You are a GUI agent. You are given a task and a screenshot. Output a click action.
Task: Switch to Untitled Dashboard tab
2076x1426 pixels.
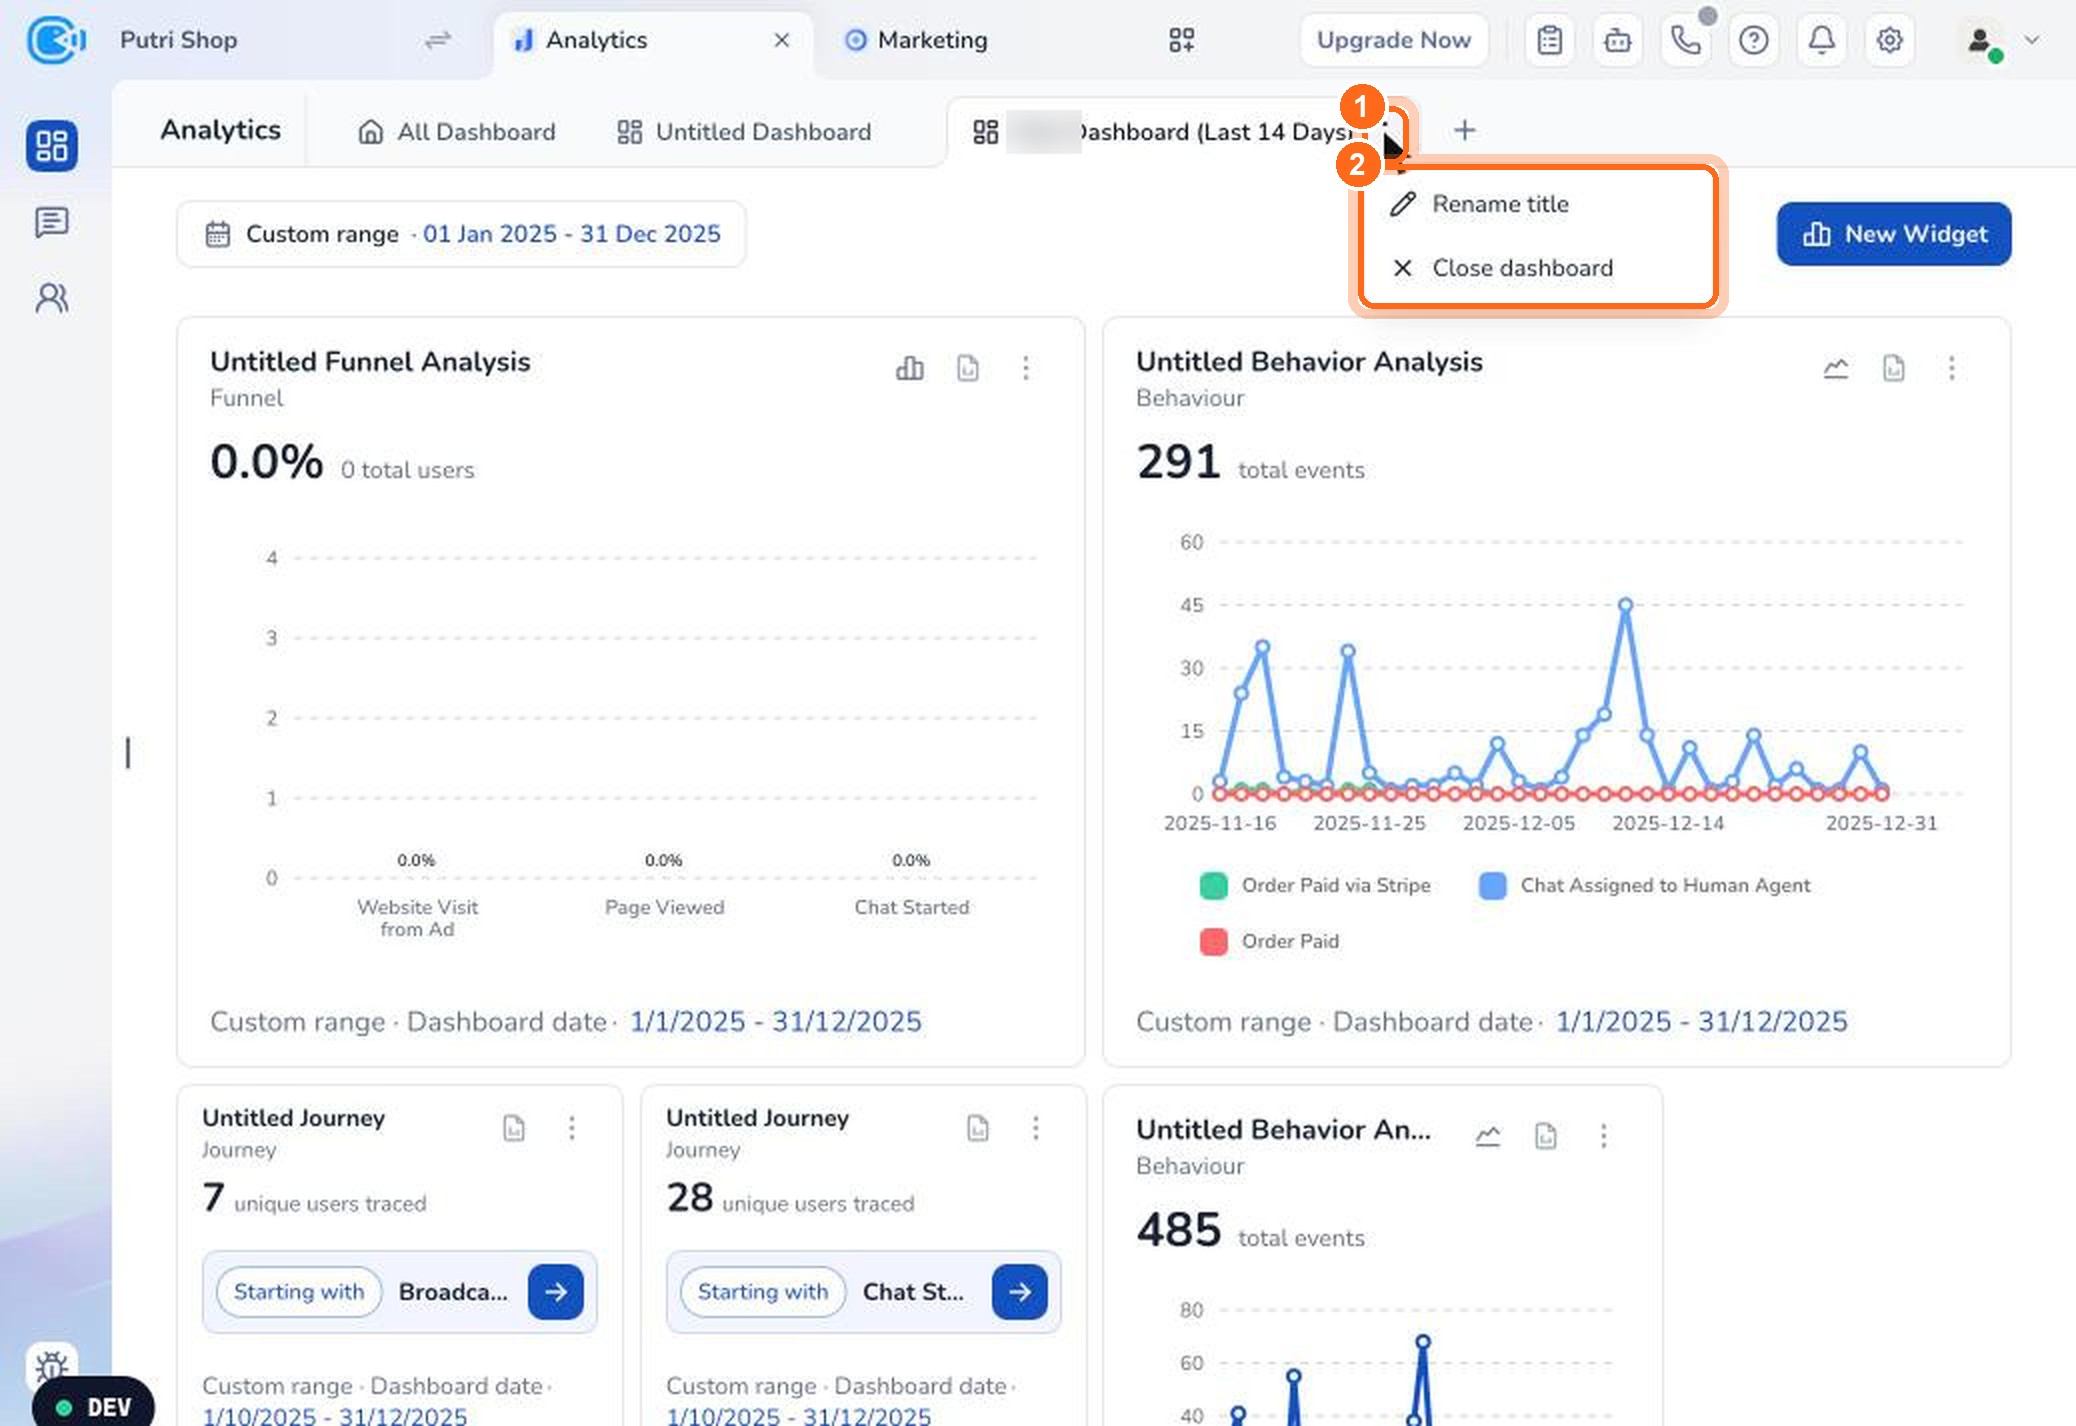[744, 132]
